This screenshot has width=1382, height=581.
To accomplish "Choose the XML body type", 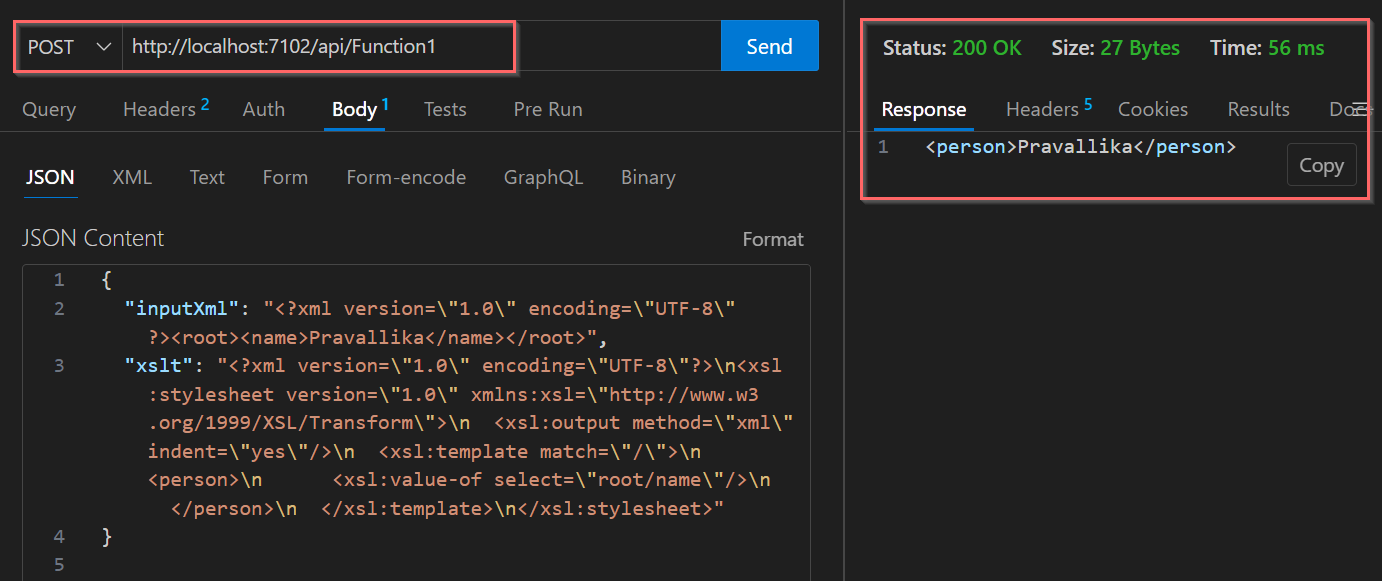I will (x=132, y=177).
